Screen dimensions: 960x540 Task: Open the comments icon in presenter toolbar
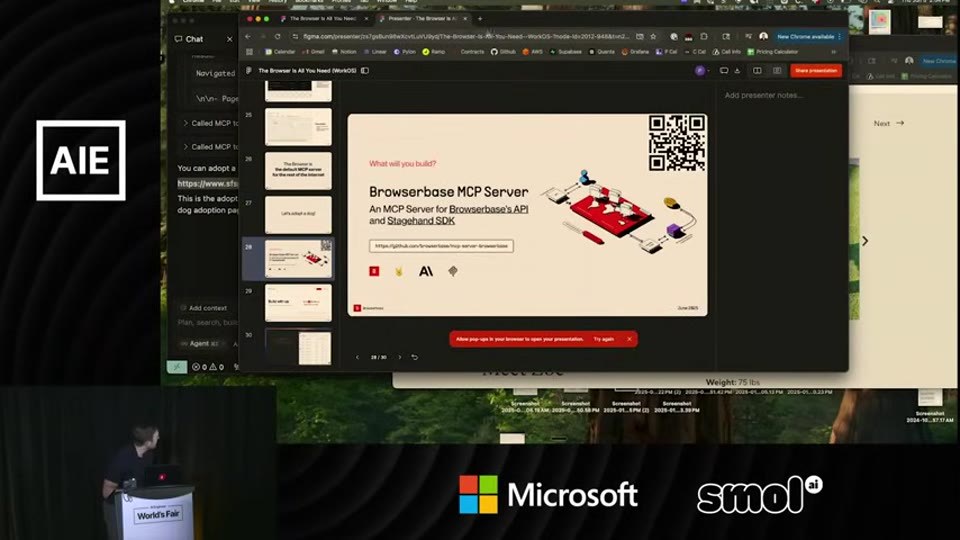point(724,70)
